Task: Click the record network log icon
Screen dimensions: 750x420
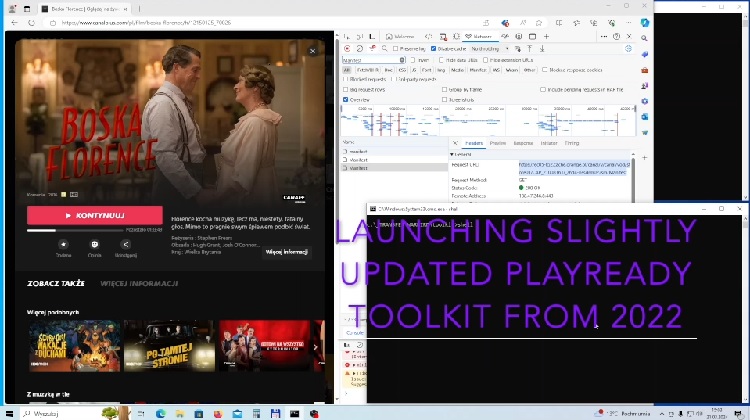Action: [347, 49]
